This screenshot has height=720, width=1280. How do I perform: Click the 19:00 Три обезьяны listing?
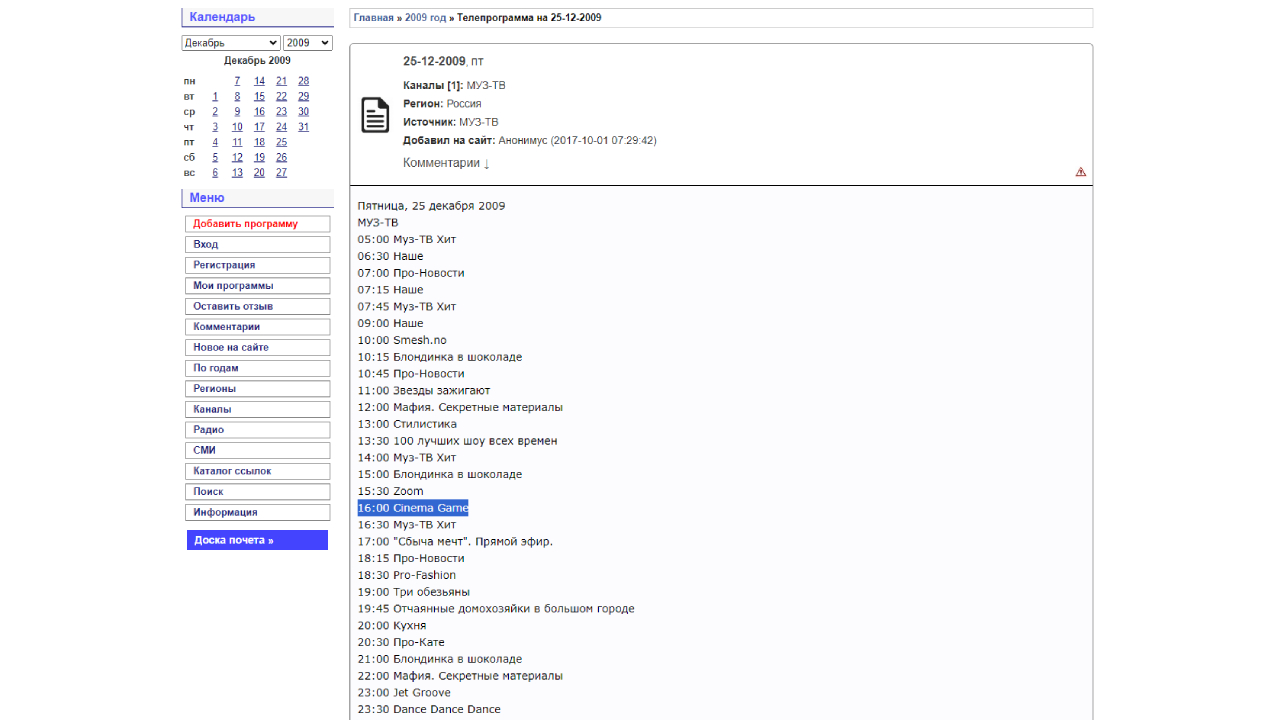[414, 592]
